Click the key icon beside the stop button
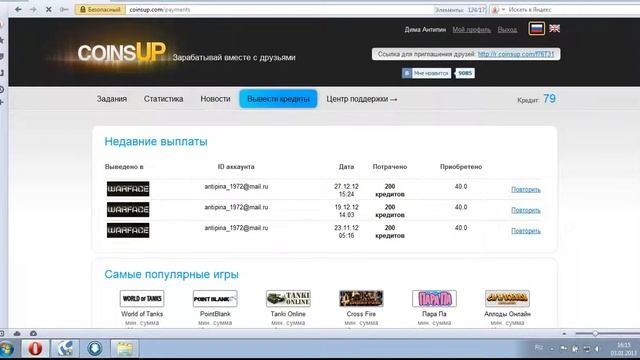 click(64, 9)
